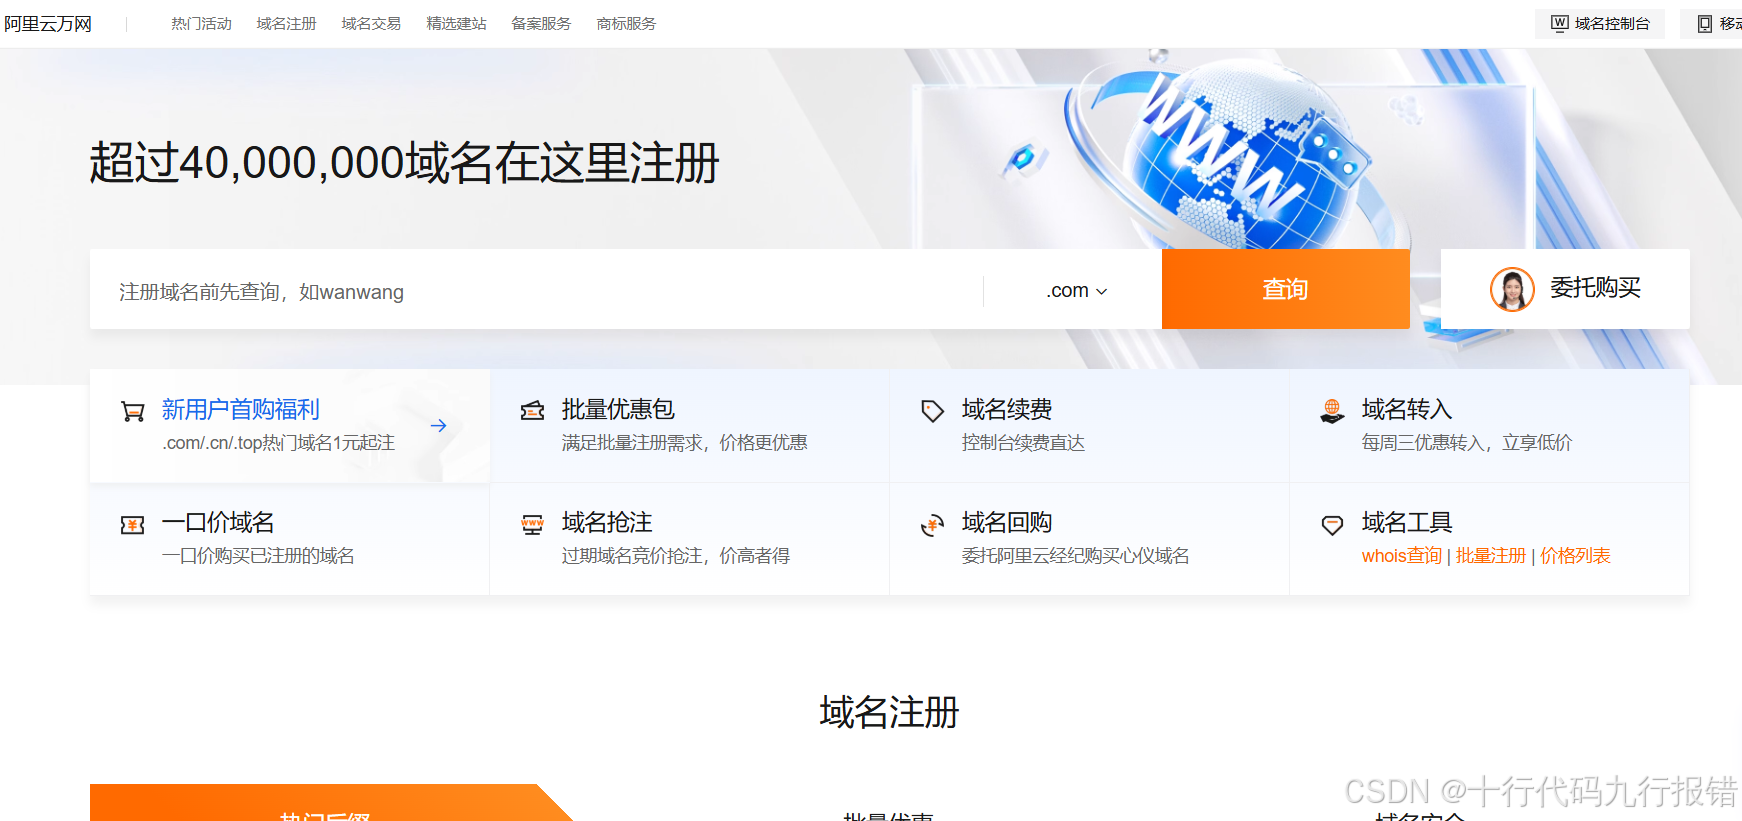
Task: Click text 控制台续费直达
Action: click(1023, 443)
